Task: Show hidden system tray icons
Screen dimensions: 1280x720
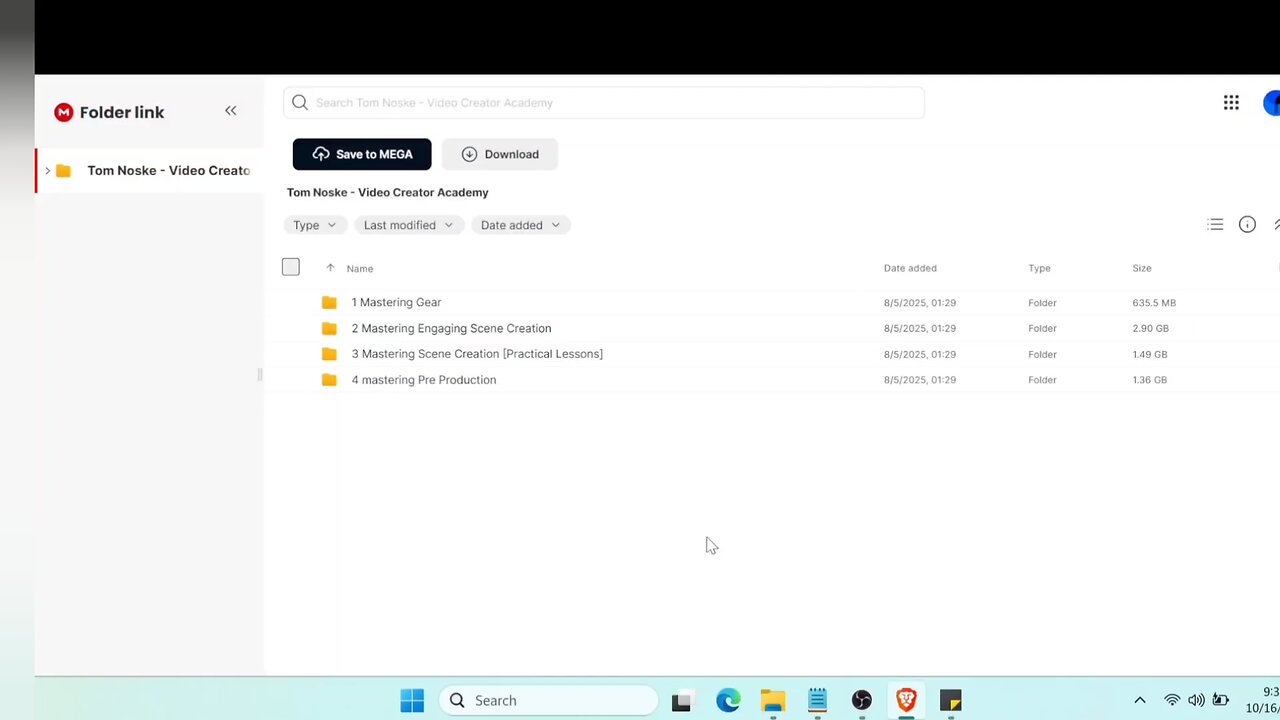Action: point(1139,700)
